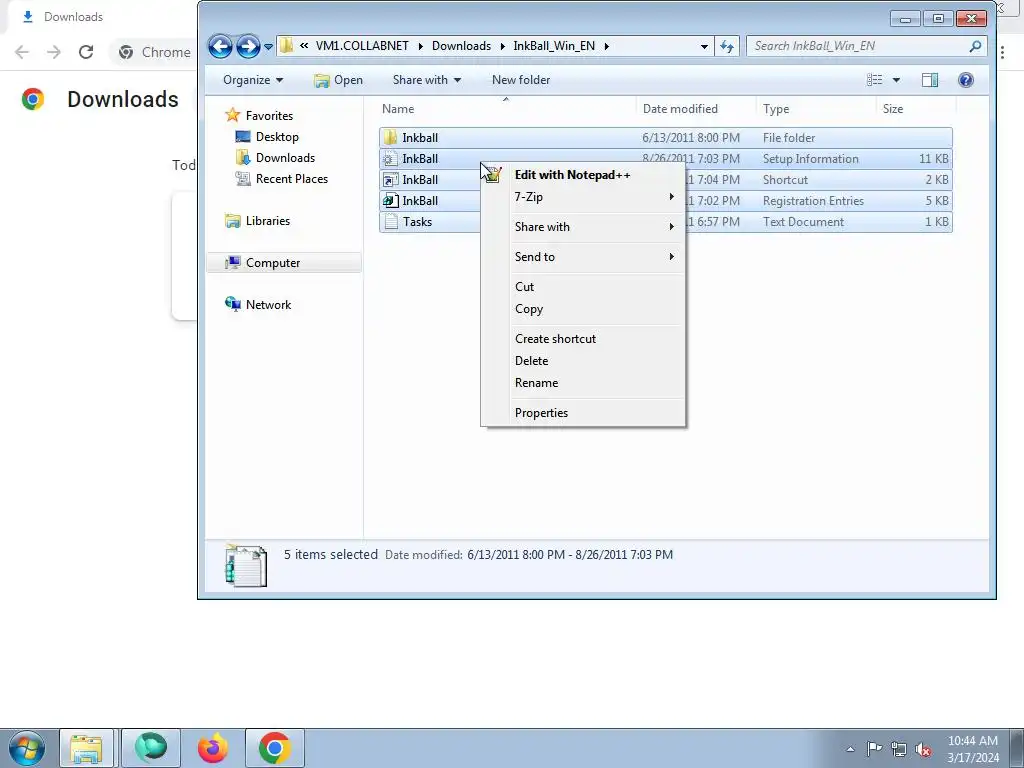Image resolution: width=1024 pixels, height=768 pixels.
Task: Click Chrome's back arrow
Action: (22, 52)
